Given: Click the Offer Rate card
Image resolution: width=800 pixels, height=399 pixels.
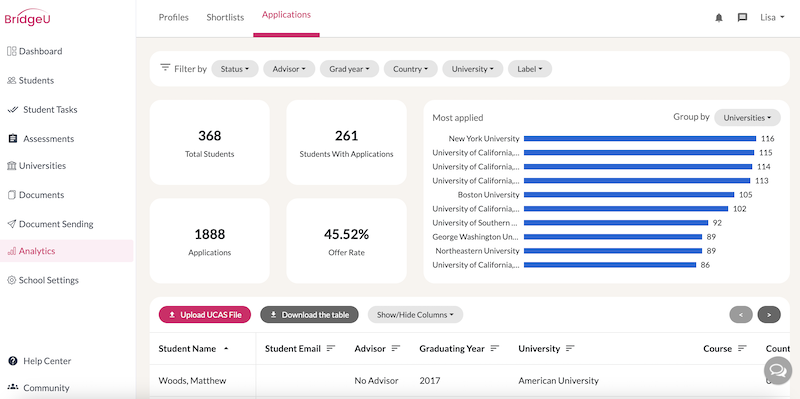Looking at the screenshot, I should coord(346,241).
